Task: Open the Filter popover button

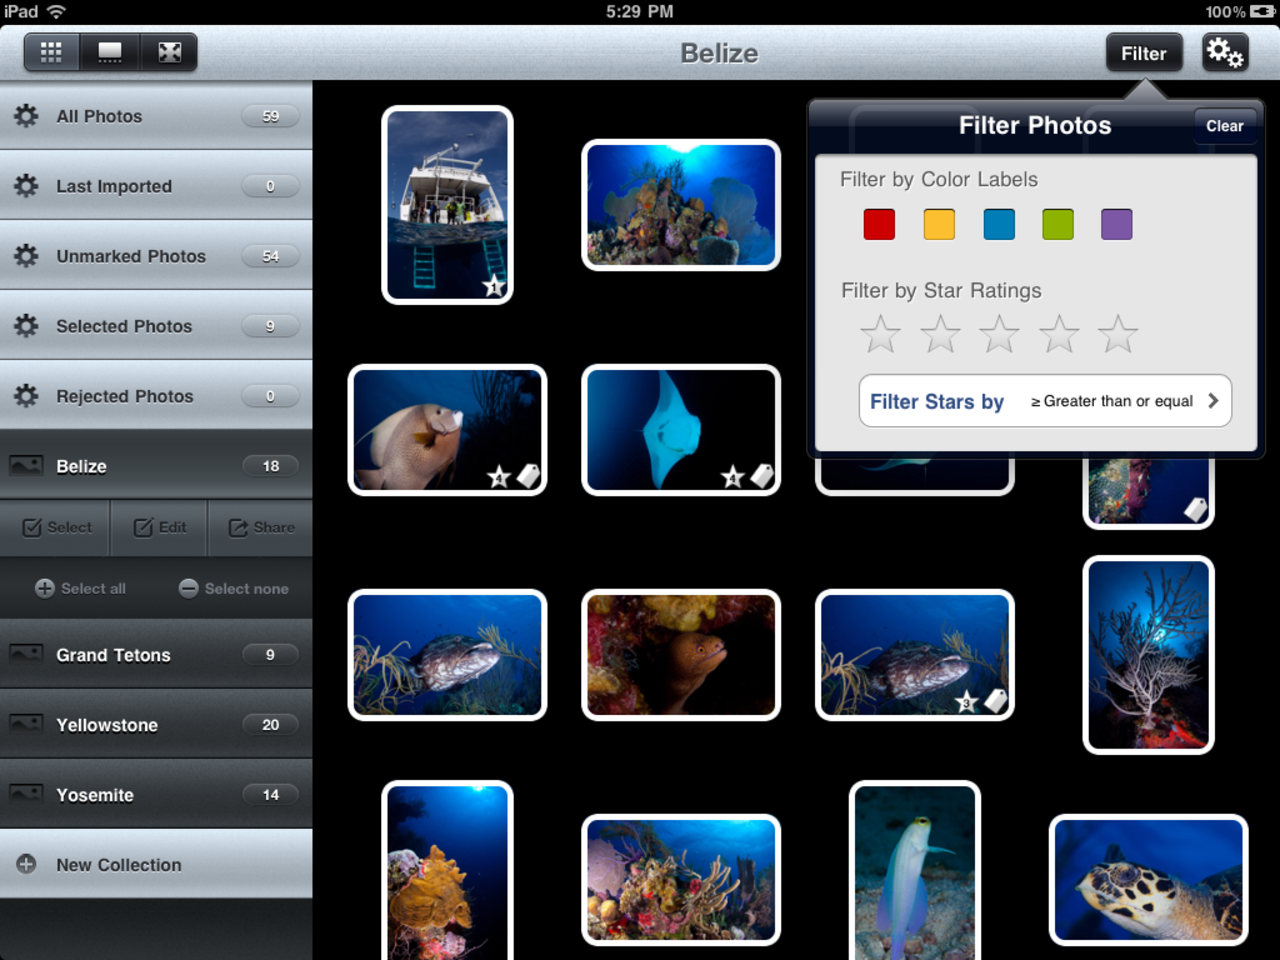Action: [1143, 54]
